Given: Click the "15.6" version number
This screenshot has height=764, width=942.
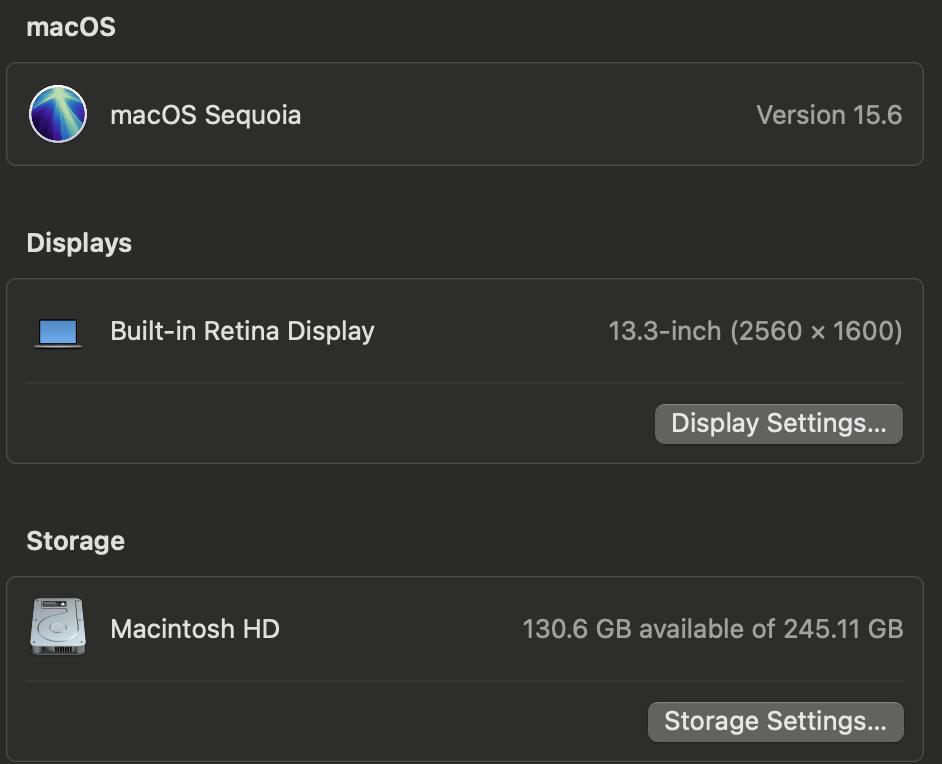Looking at the screenshot, I should [878, 115].
